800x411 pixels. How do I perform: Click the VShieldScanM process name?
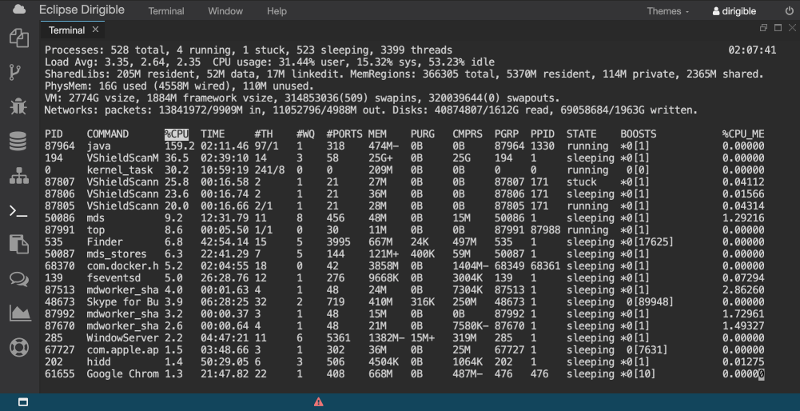122,158
